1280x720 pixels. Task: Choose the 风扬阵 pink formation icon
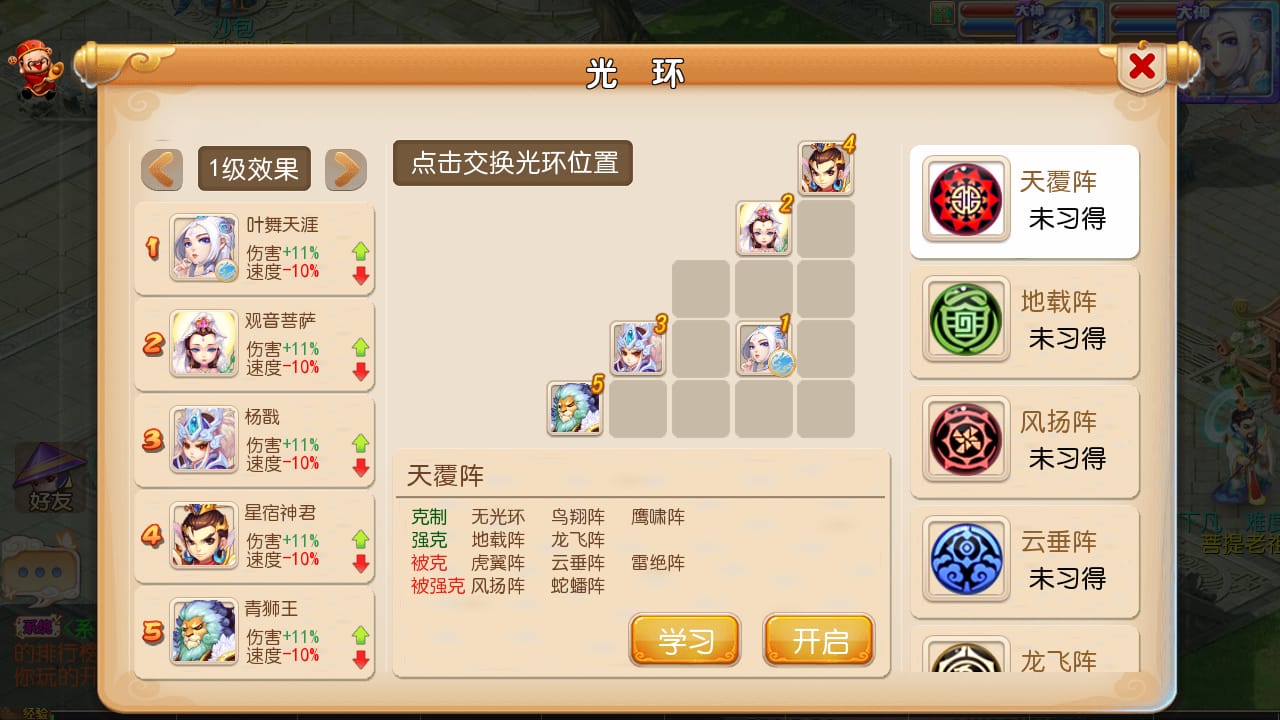click(965, 439)
